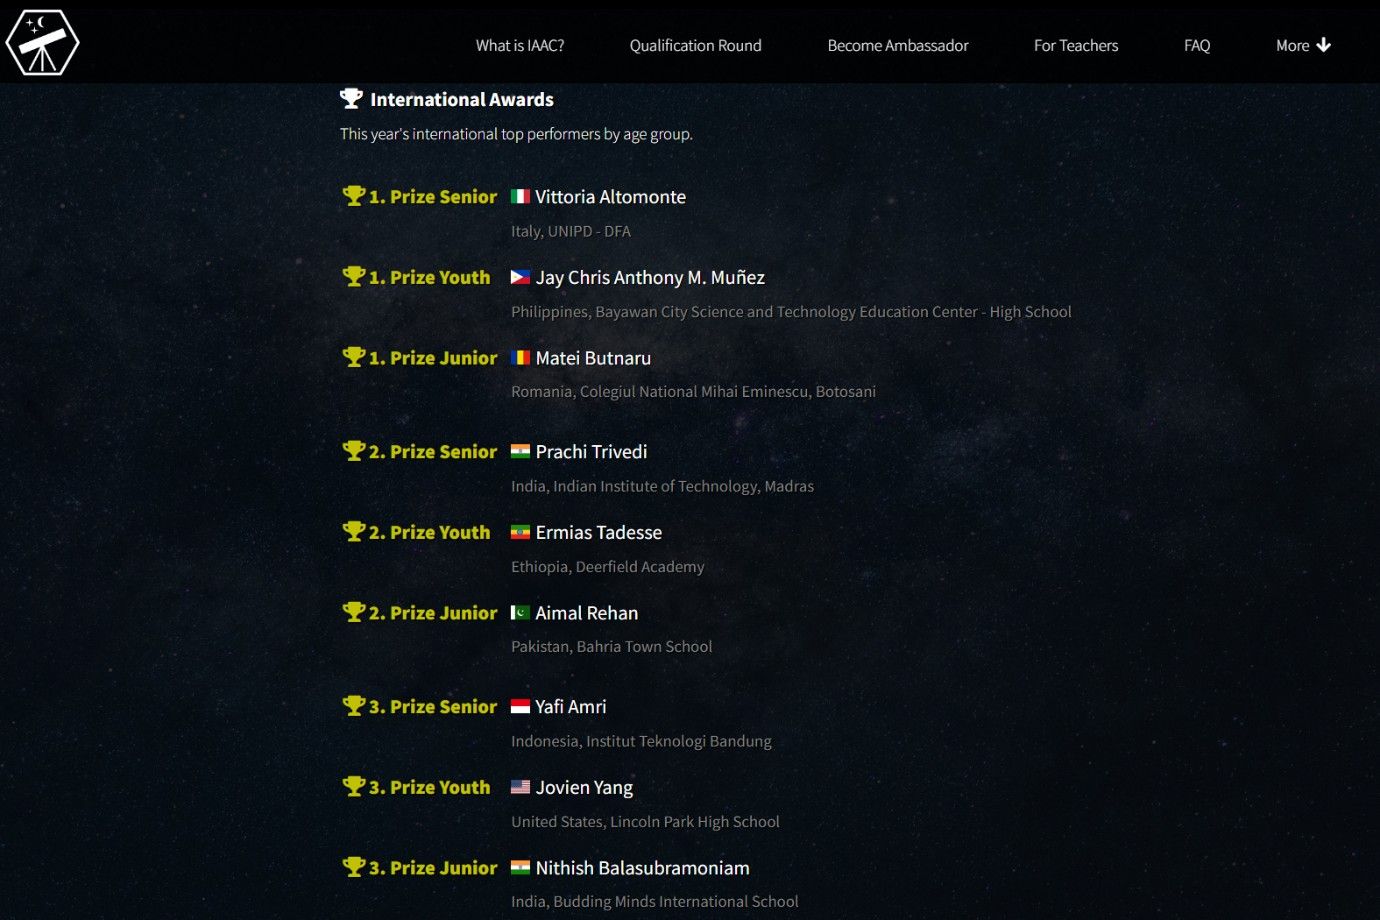
Task: Select the winner name Prachi Trivedi
Action: tap(591, 452)
